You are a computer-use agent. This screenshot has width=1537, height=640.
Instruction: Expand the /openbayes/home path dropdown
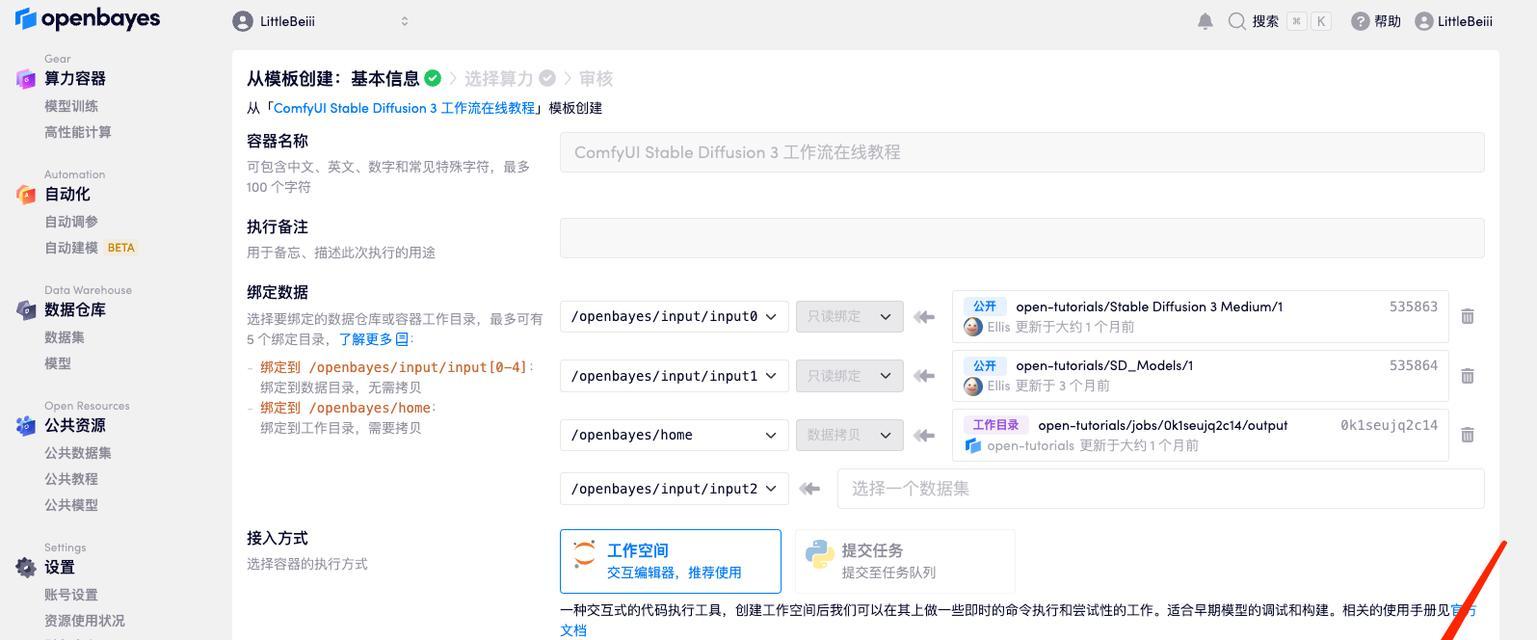coord(674,435)
